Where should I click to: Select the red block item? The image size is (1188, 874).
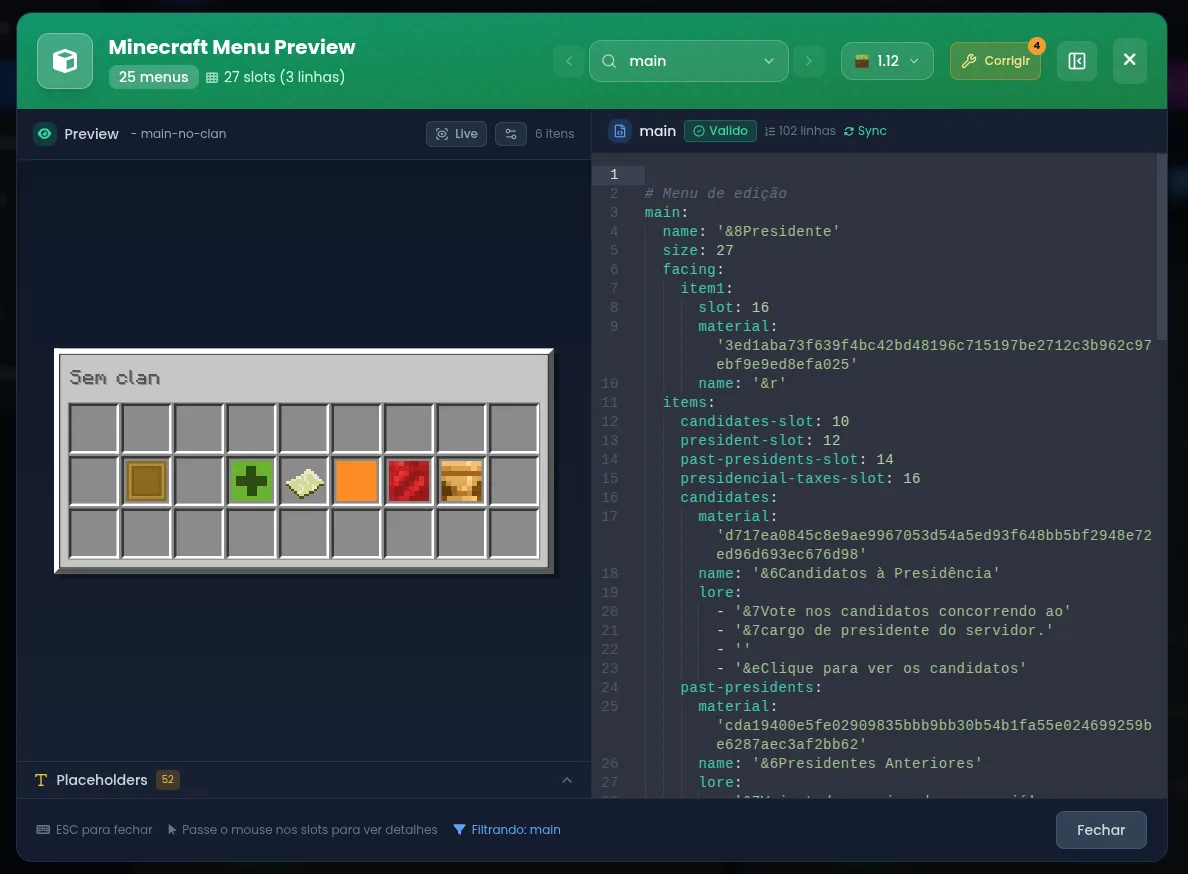tap(409, 481)
